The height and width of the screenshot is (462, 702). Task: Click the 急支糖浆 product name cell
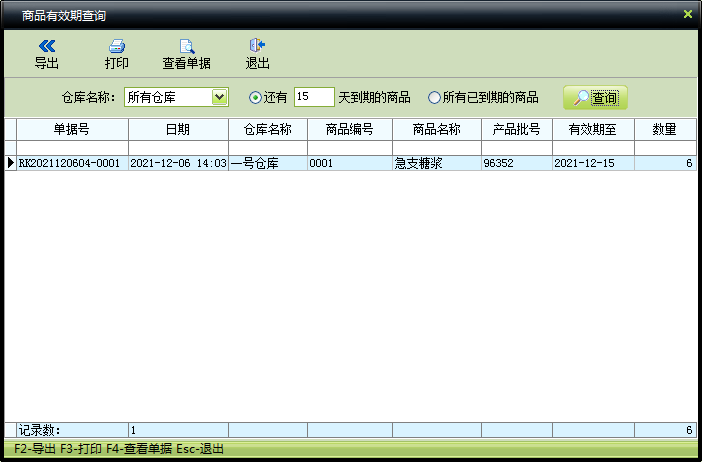[437, 163]
